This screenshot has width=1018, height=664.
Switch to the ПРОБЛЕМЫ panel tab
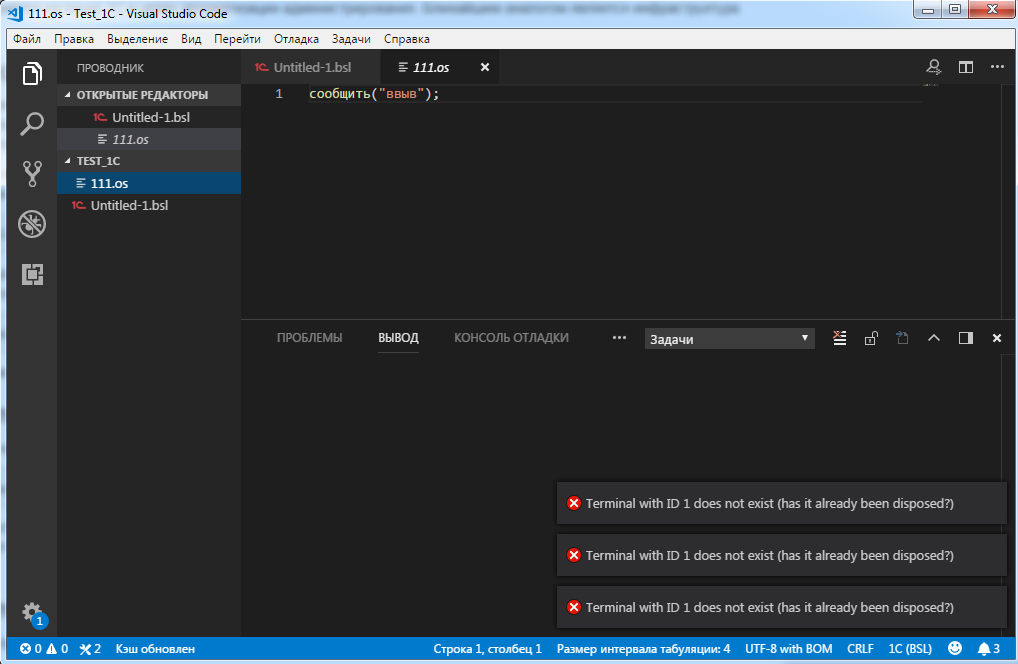click(309, 338)
